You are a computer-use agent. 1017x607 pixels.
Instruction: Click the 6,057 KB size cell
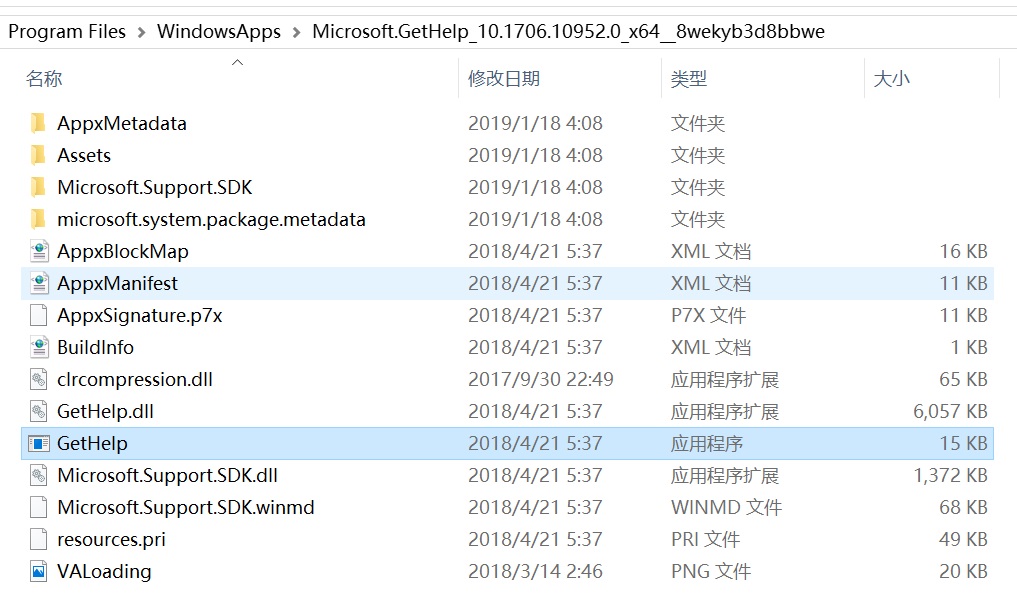click(x=950, y=411)
